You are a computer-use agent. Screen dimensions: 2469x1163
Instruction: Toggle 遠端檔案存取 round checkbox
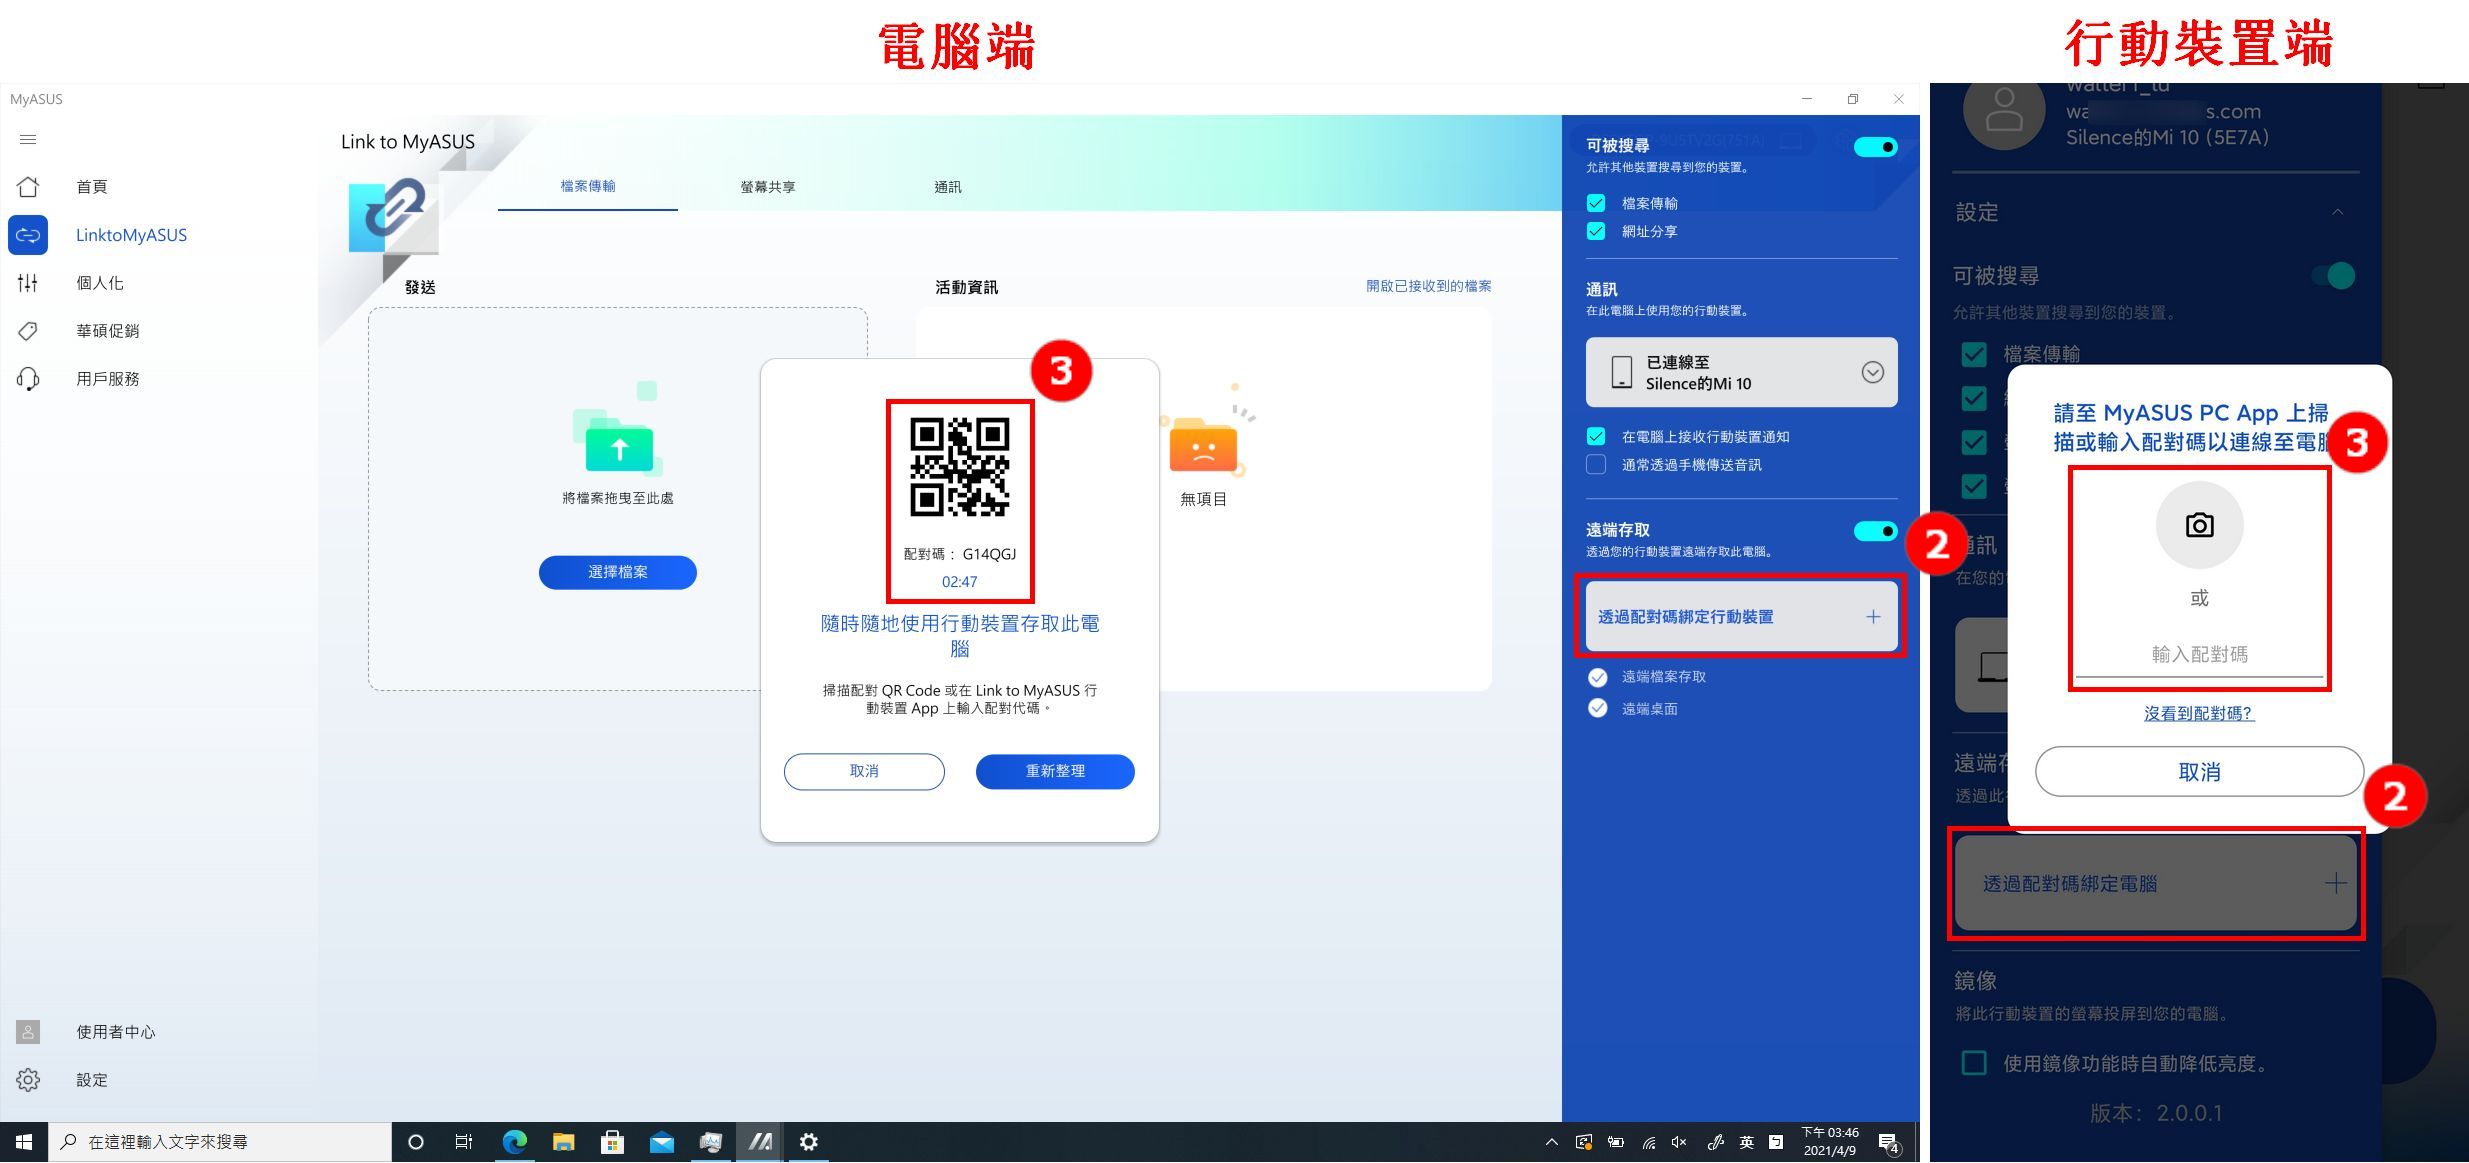click(1598, 677)
